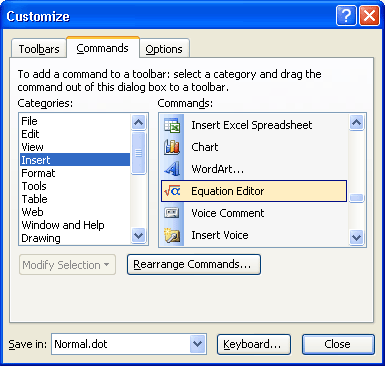Screen dimensions: 385x366
Task: Click Commands list scroll up arrow
Action: [x=356, y=123]
